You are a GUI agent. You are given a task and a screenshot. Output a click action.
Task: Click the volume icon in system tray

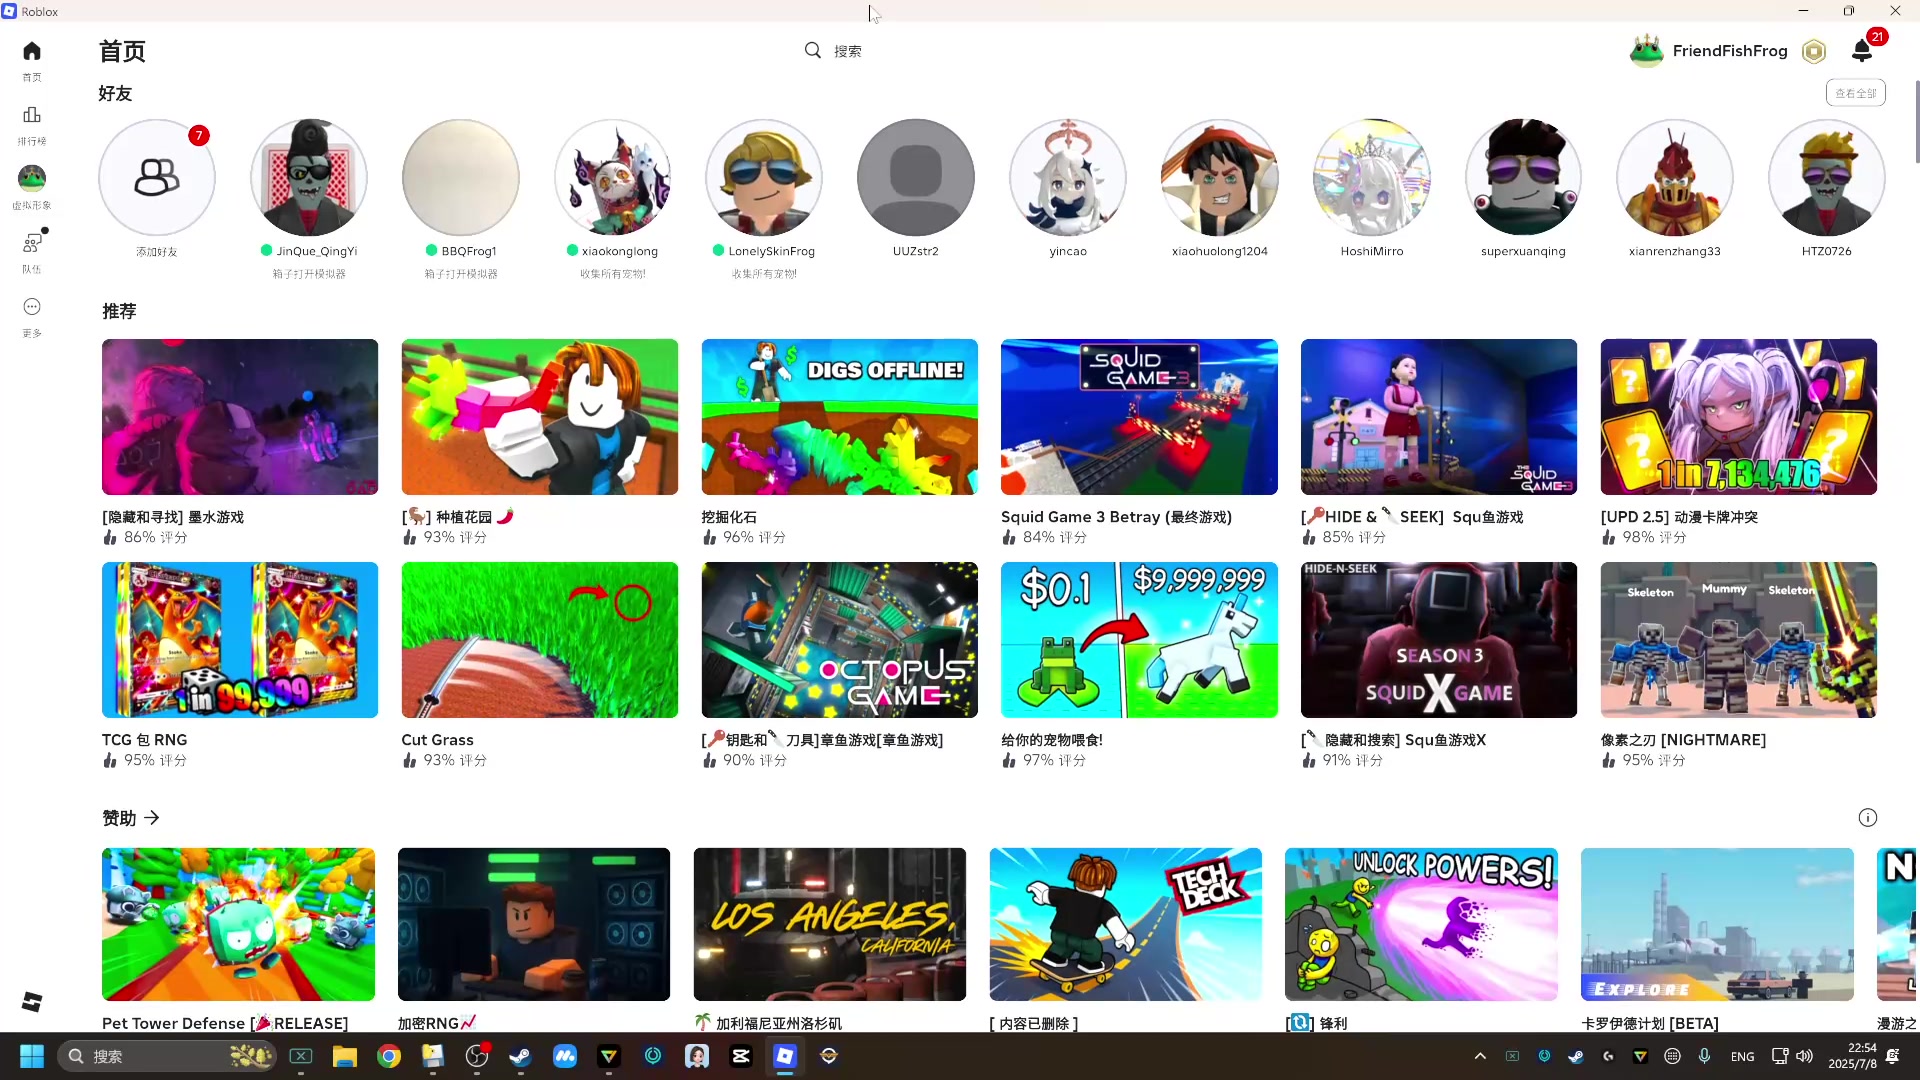[1804, 1056]
